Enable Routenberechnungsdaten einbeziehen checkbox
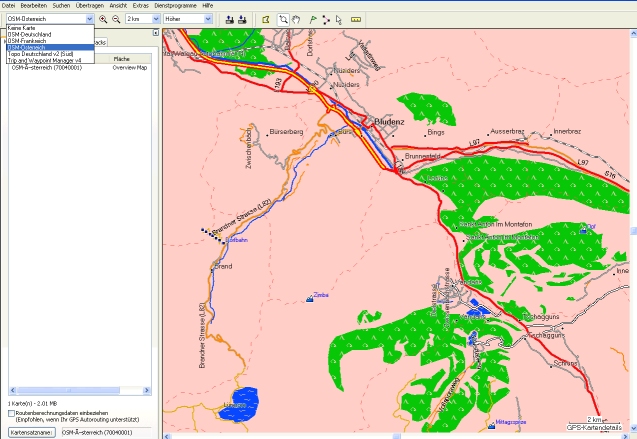The width and height of the screenshot is (637, 439). click(11, 413)
